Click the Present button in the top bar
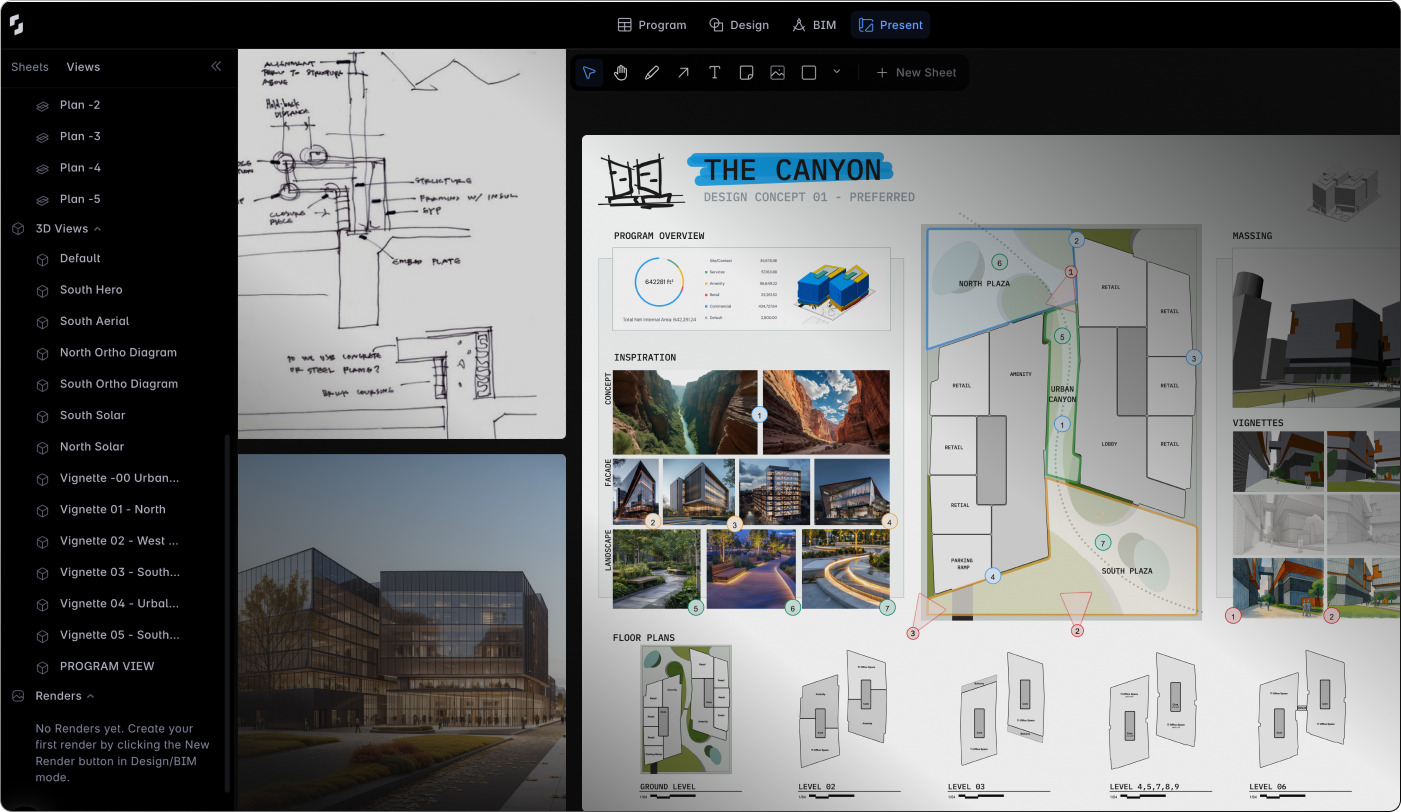1401x812 pixels. click(x=890, y=24)
